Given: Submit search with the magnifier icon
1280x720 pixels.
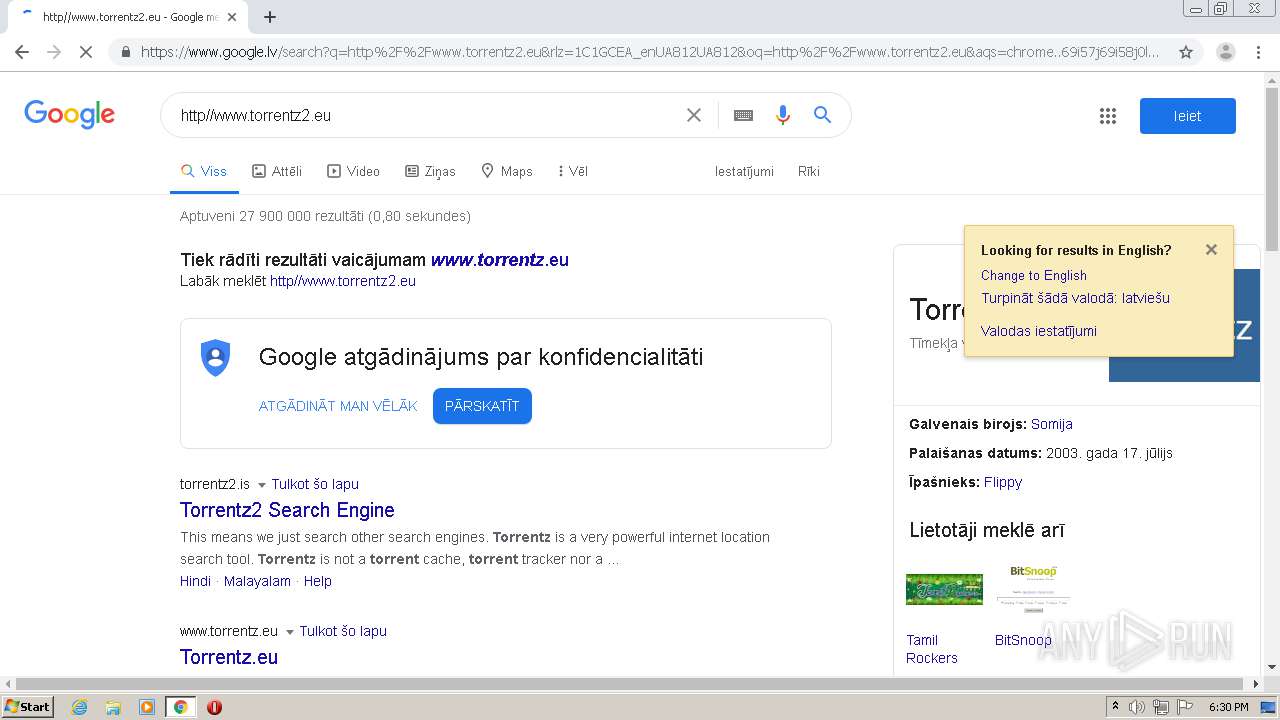Looking at the screenshot, I should pyautogui.click(x=822, y=115).
